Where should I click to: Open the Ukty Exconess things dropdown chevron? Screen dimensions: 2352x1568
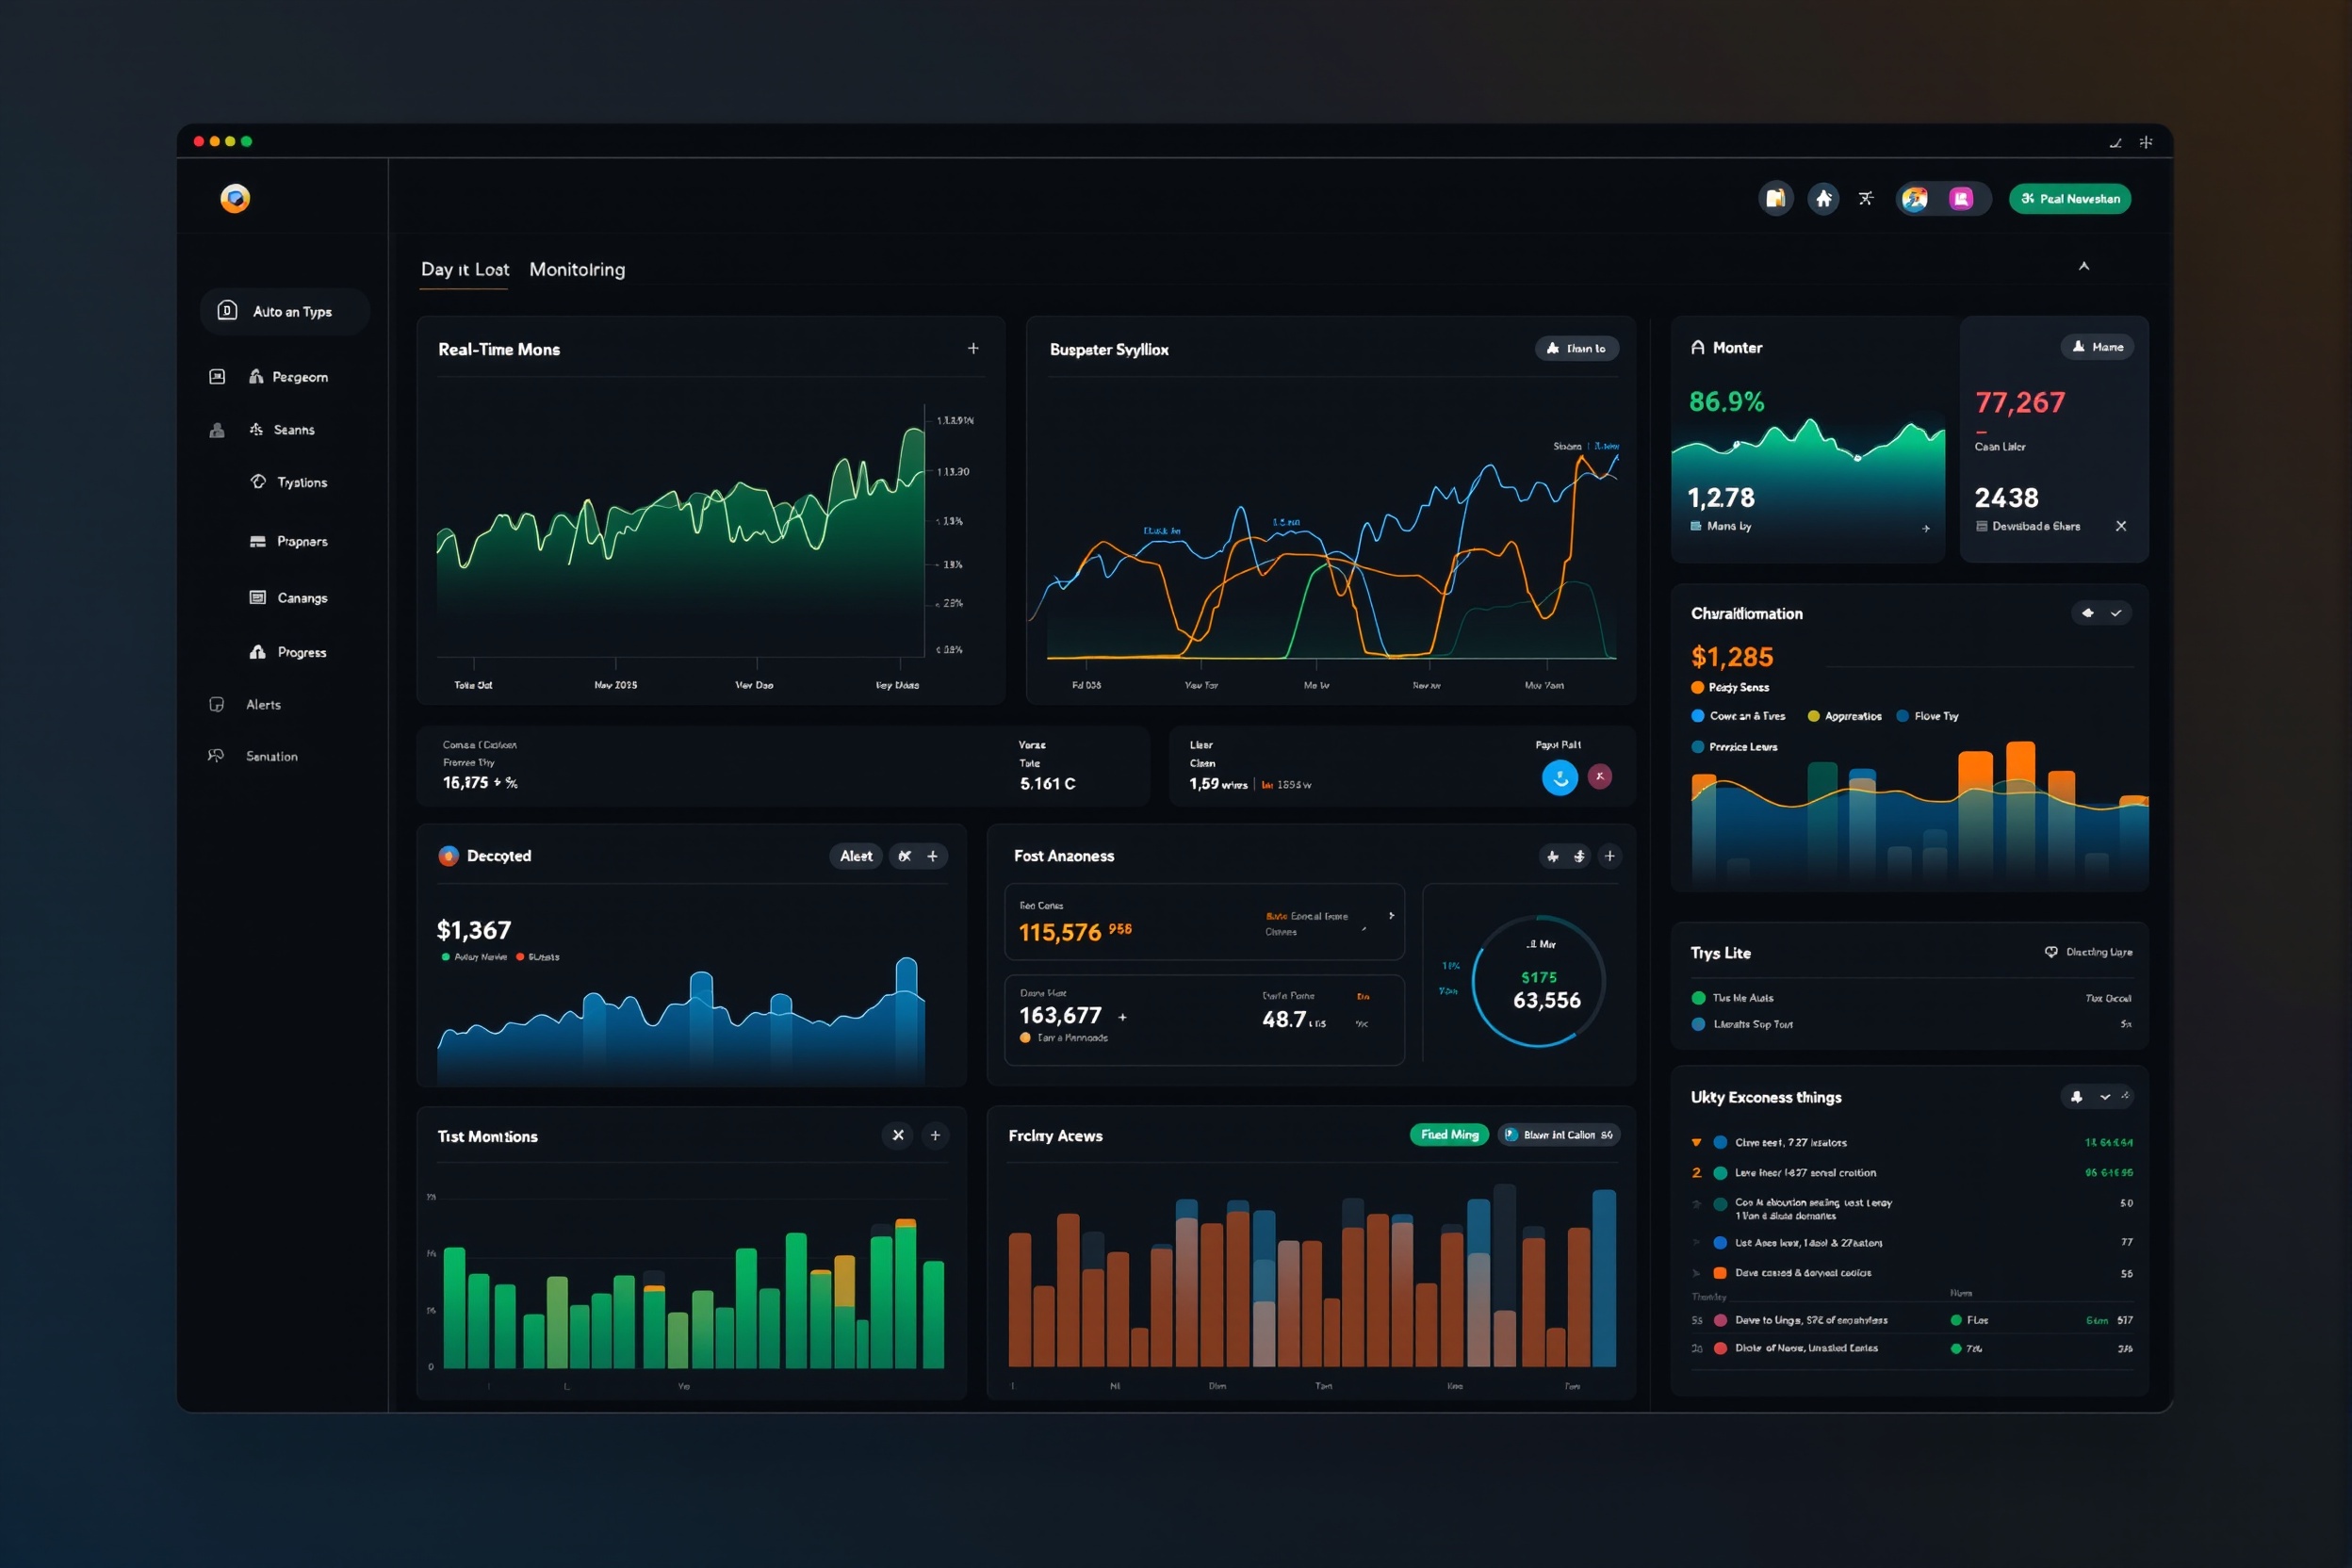[2105, 1097]
